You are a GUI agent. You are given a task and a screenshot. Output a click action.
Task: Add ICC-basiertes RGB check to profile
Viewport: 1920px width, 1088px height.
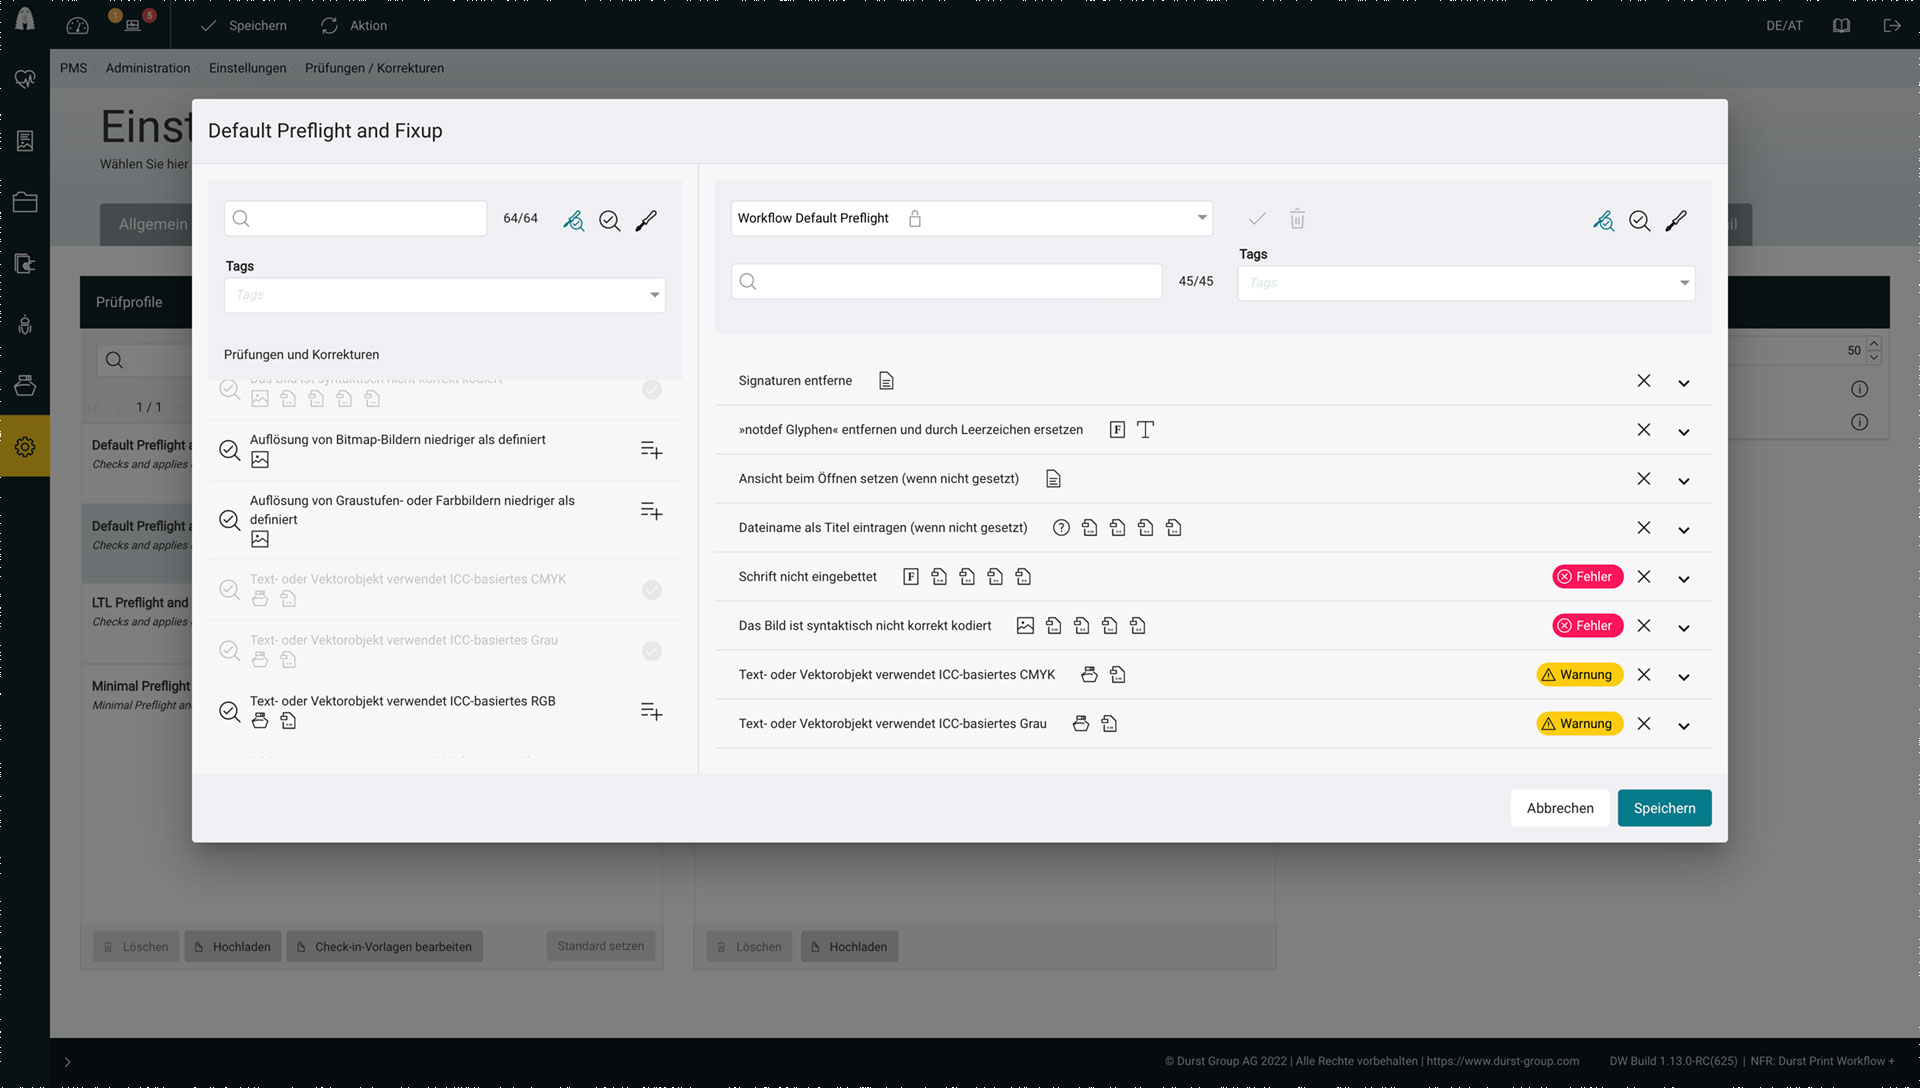[x=651, y=711]
